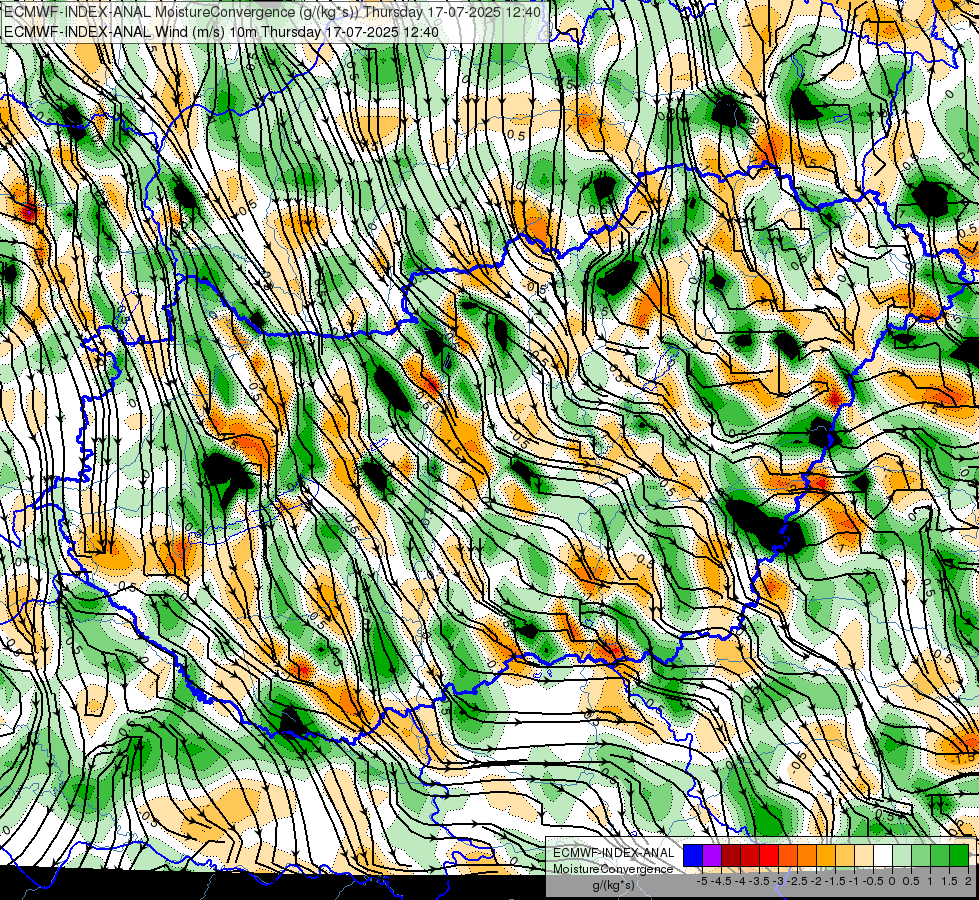Image resolution: width=979 pixels, height=900 pixels.
Task: Click the orange swatch between -2.5 and -2
Action: [x=807, y=855]
